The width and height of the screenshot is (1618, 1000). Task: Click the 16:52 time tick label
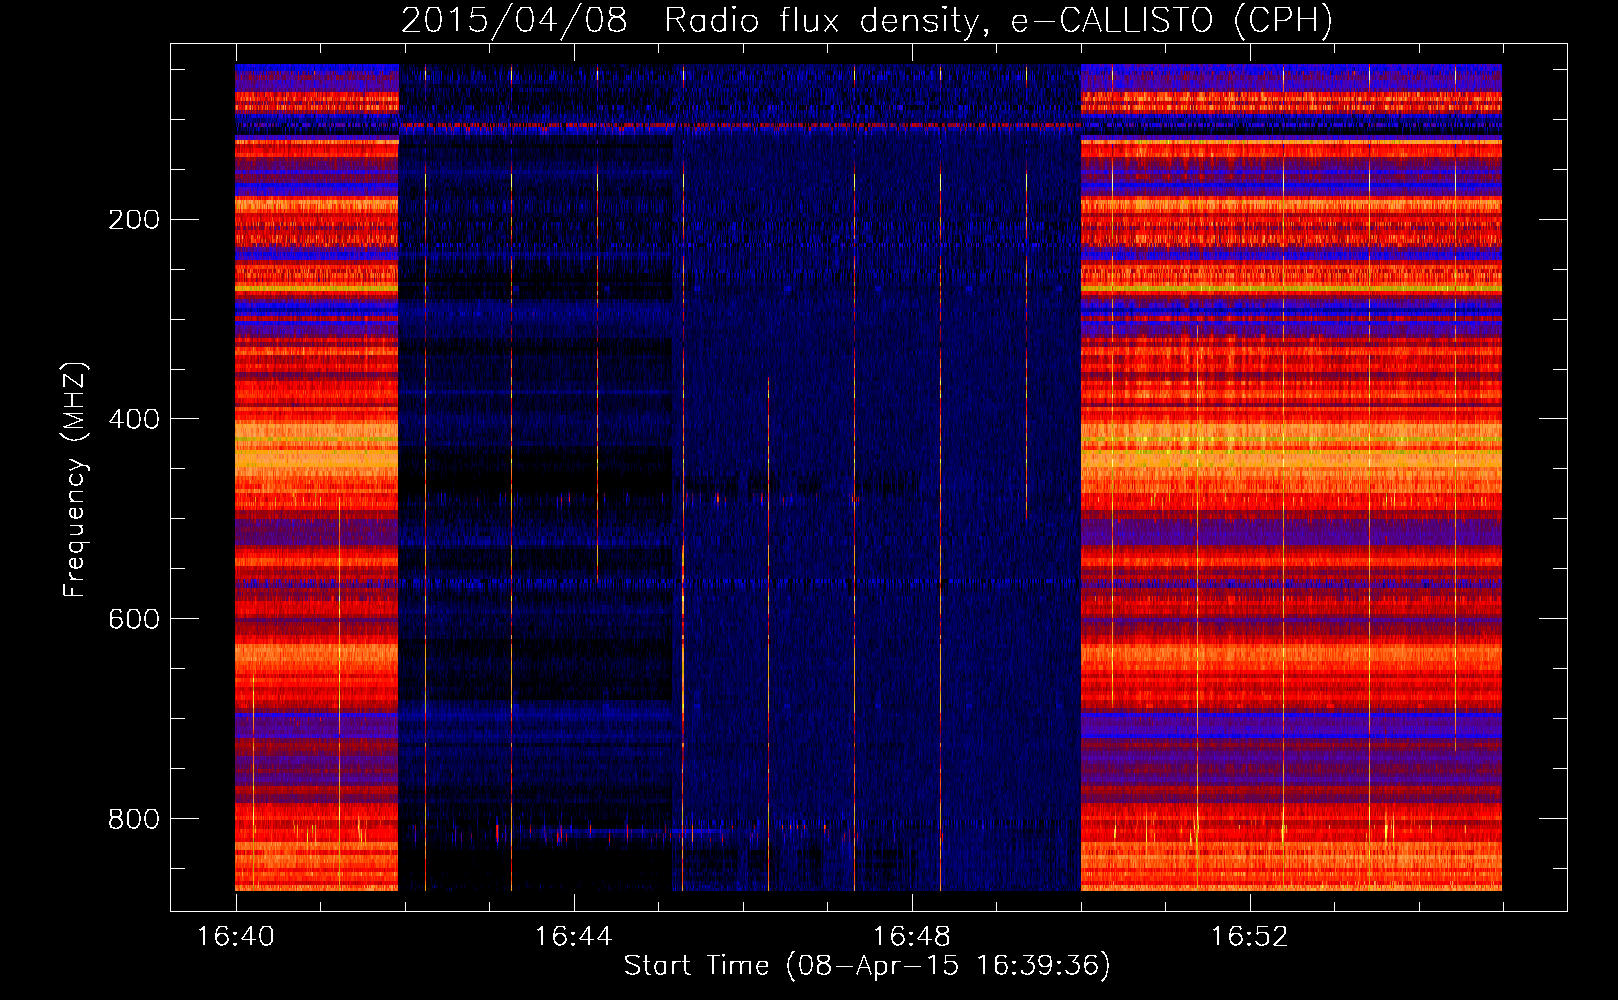point(1249,937)
